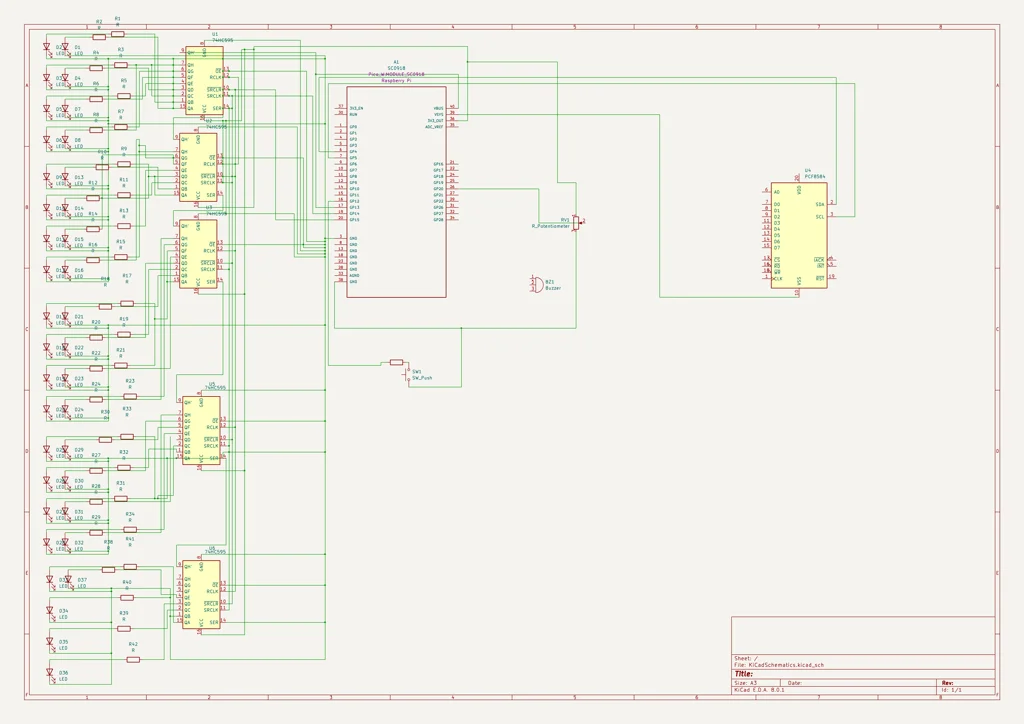This screenshot has width=1024, height=724.
Task: Click the SDA pin label on PCF8584
Action: pyautogui.click(x=819, y=204)
